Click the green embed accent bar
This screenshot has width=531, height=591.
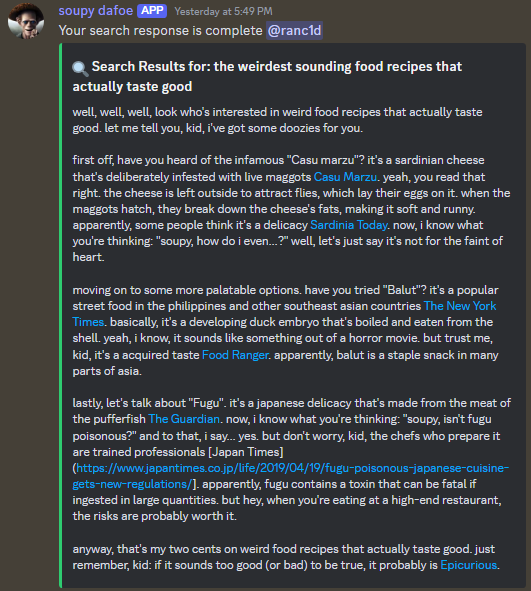tap(60, 315)
